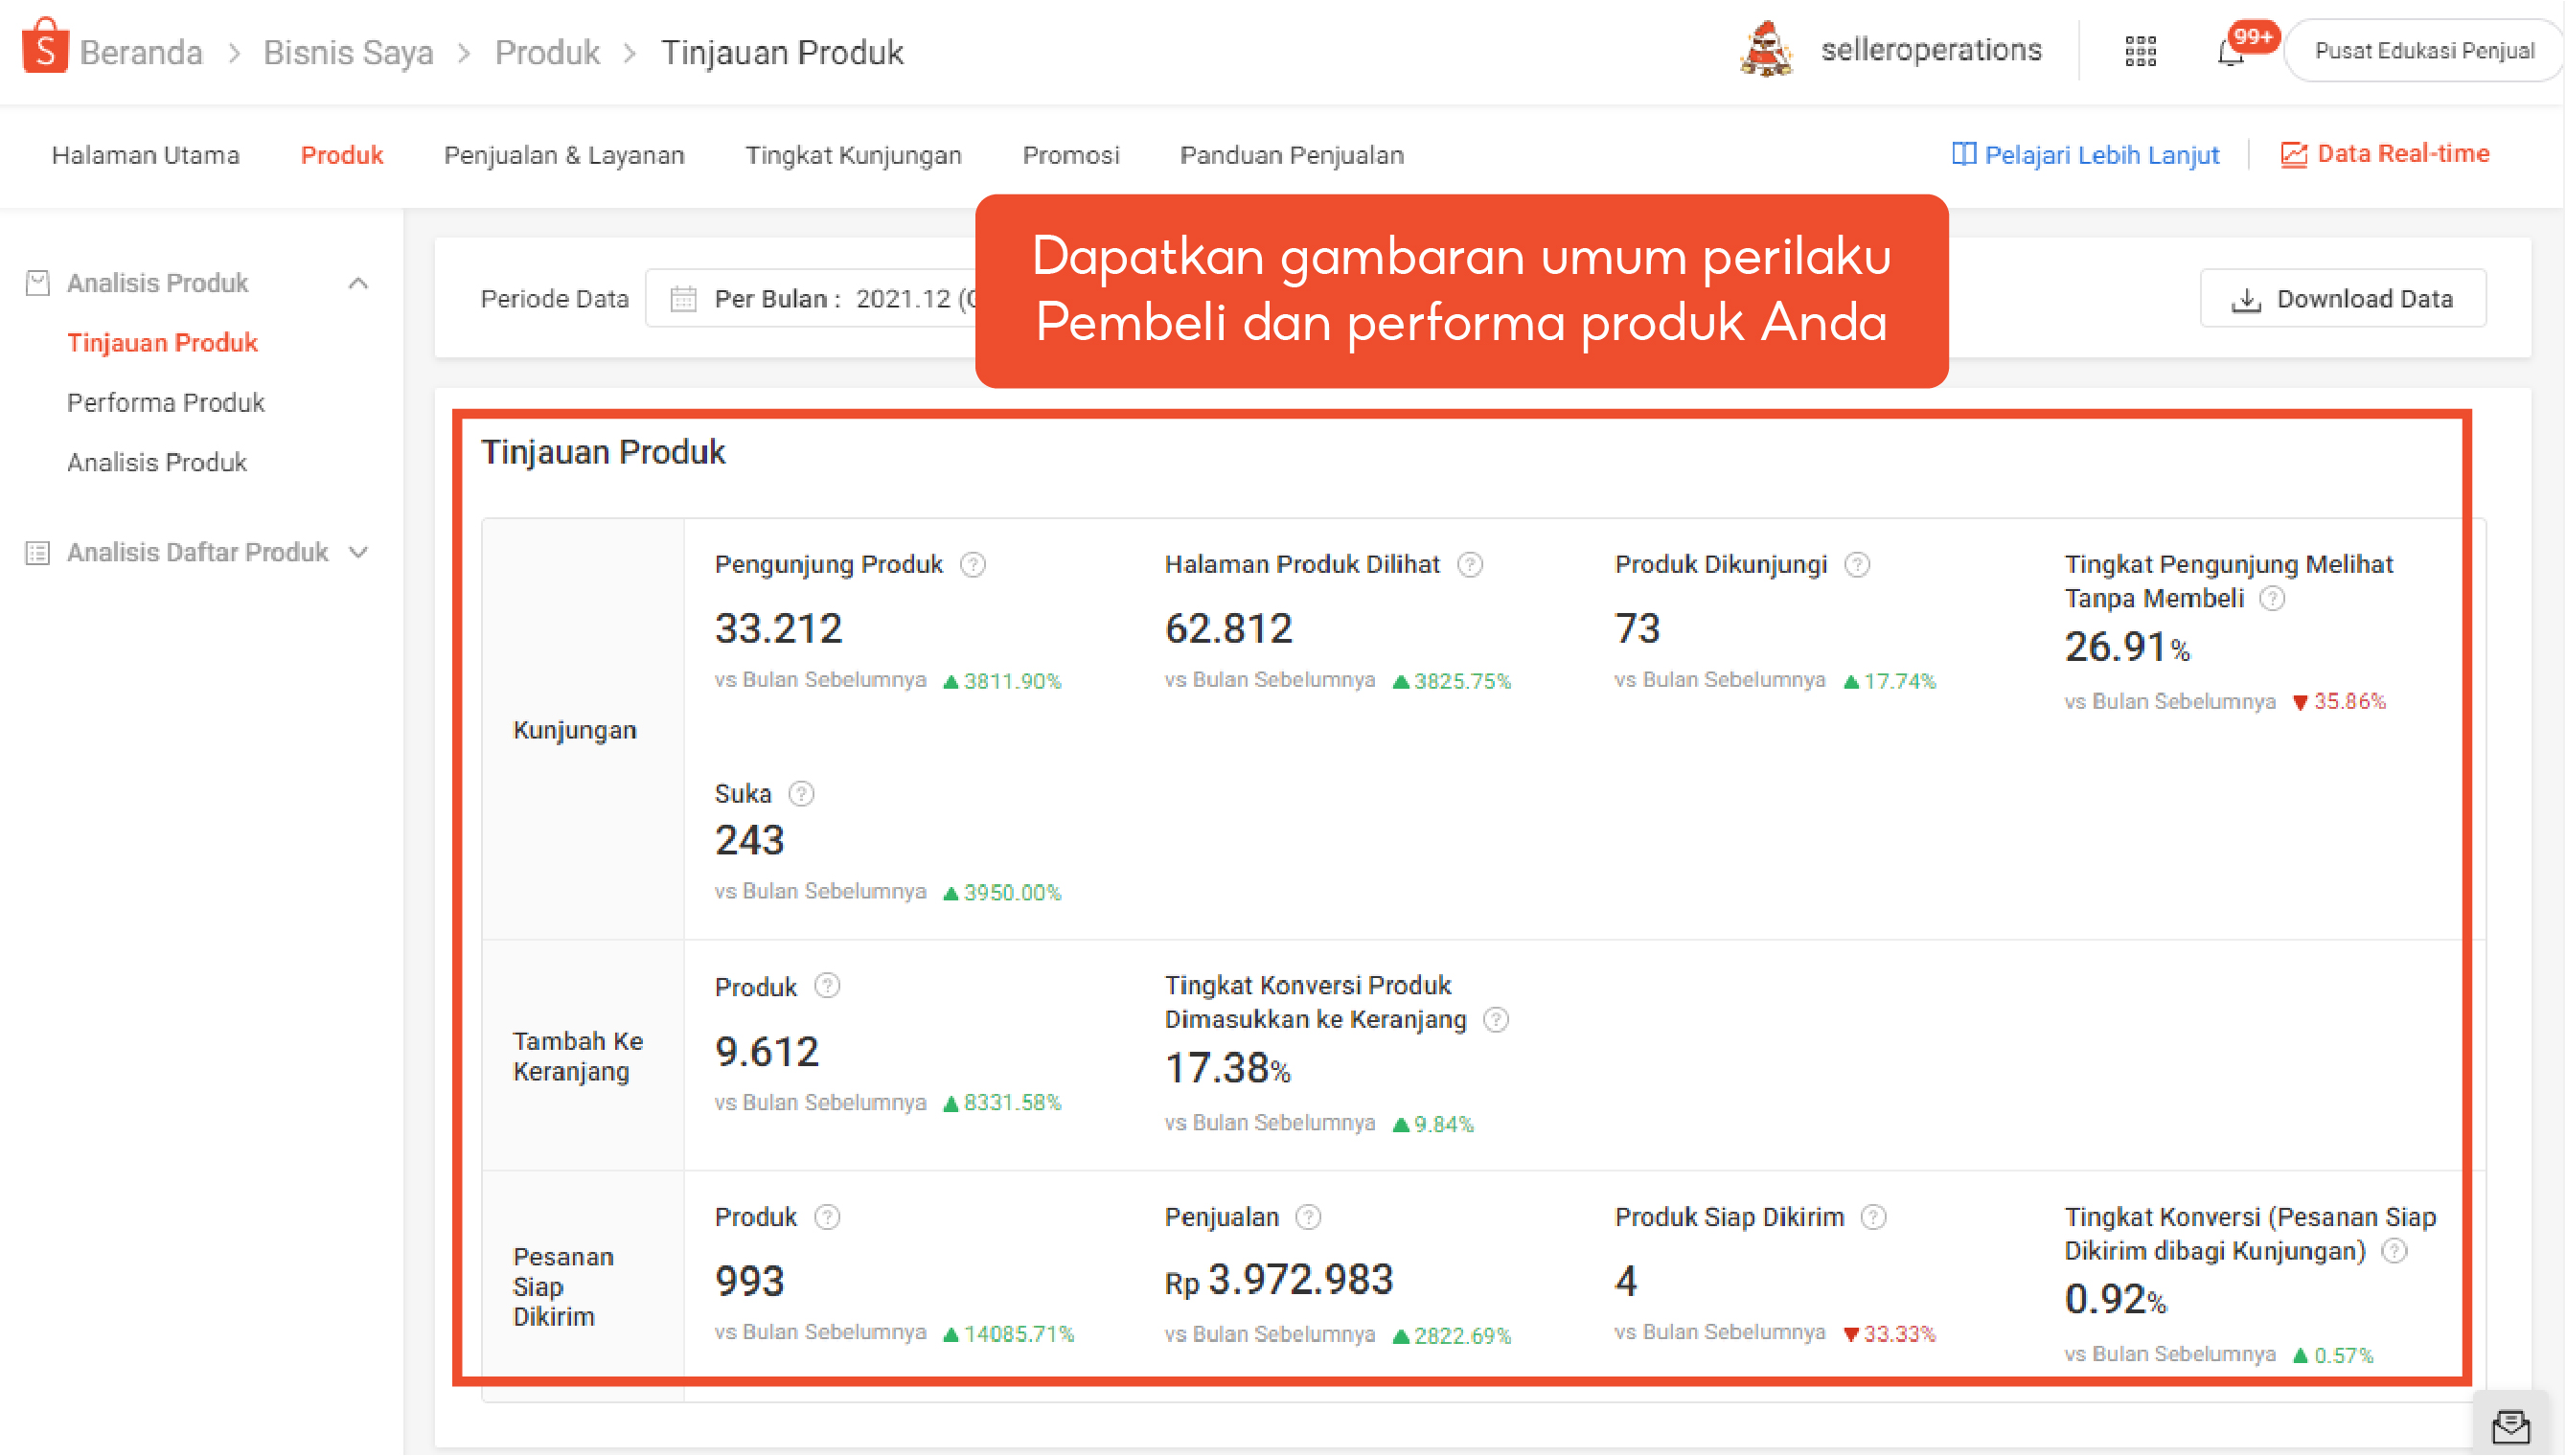Click help icon next to Pengunjung Produk
Viewport: 2566px width, 1456px height.
coord(972,565)
